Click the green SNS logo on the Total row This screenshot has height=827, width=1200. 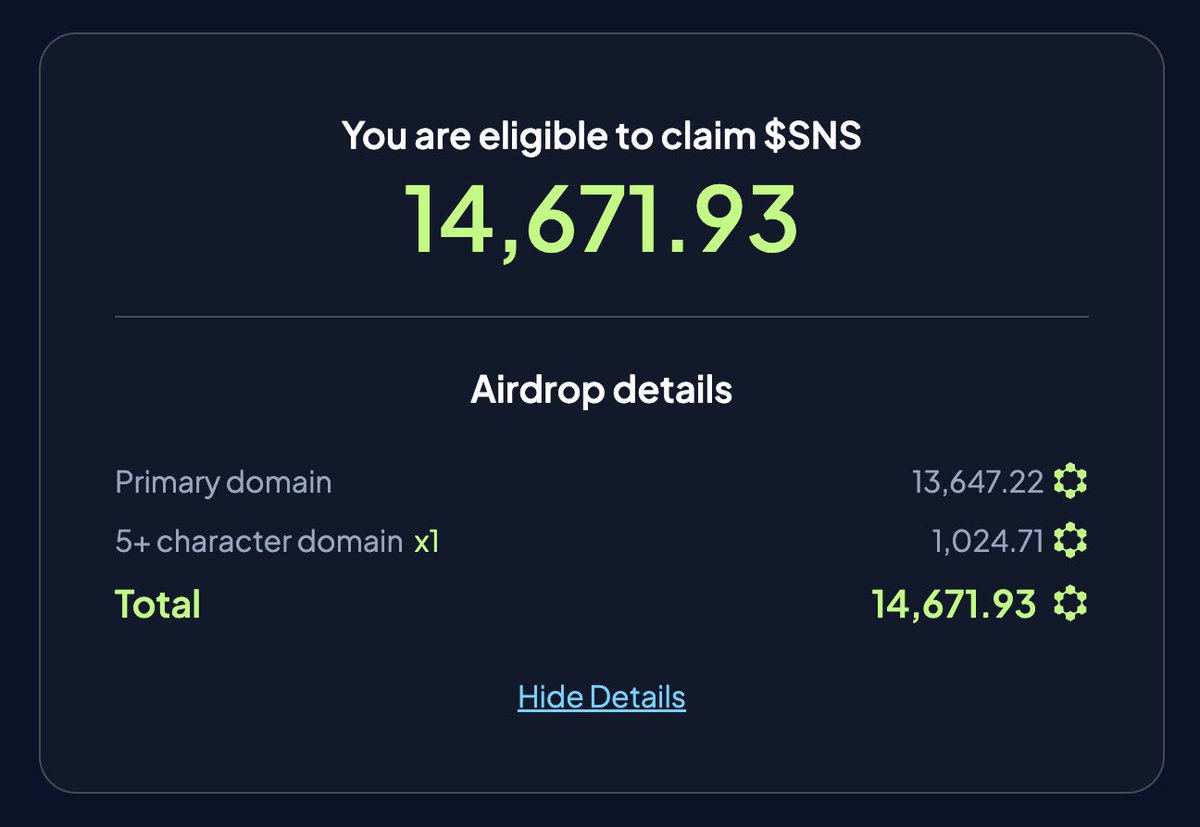pyautogui.click(x=1071, y=603)
